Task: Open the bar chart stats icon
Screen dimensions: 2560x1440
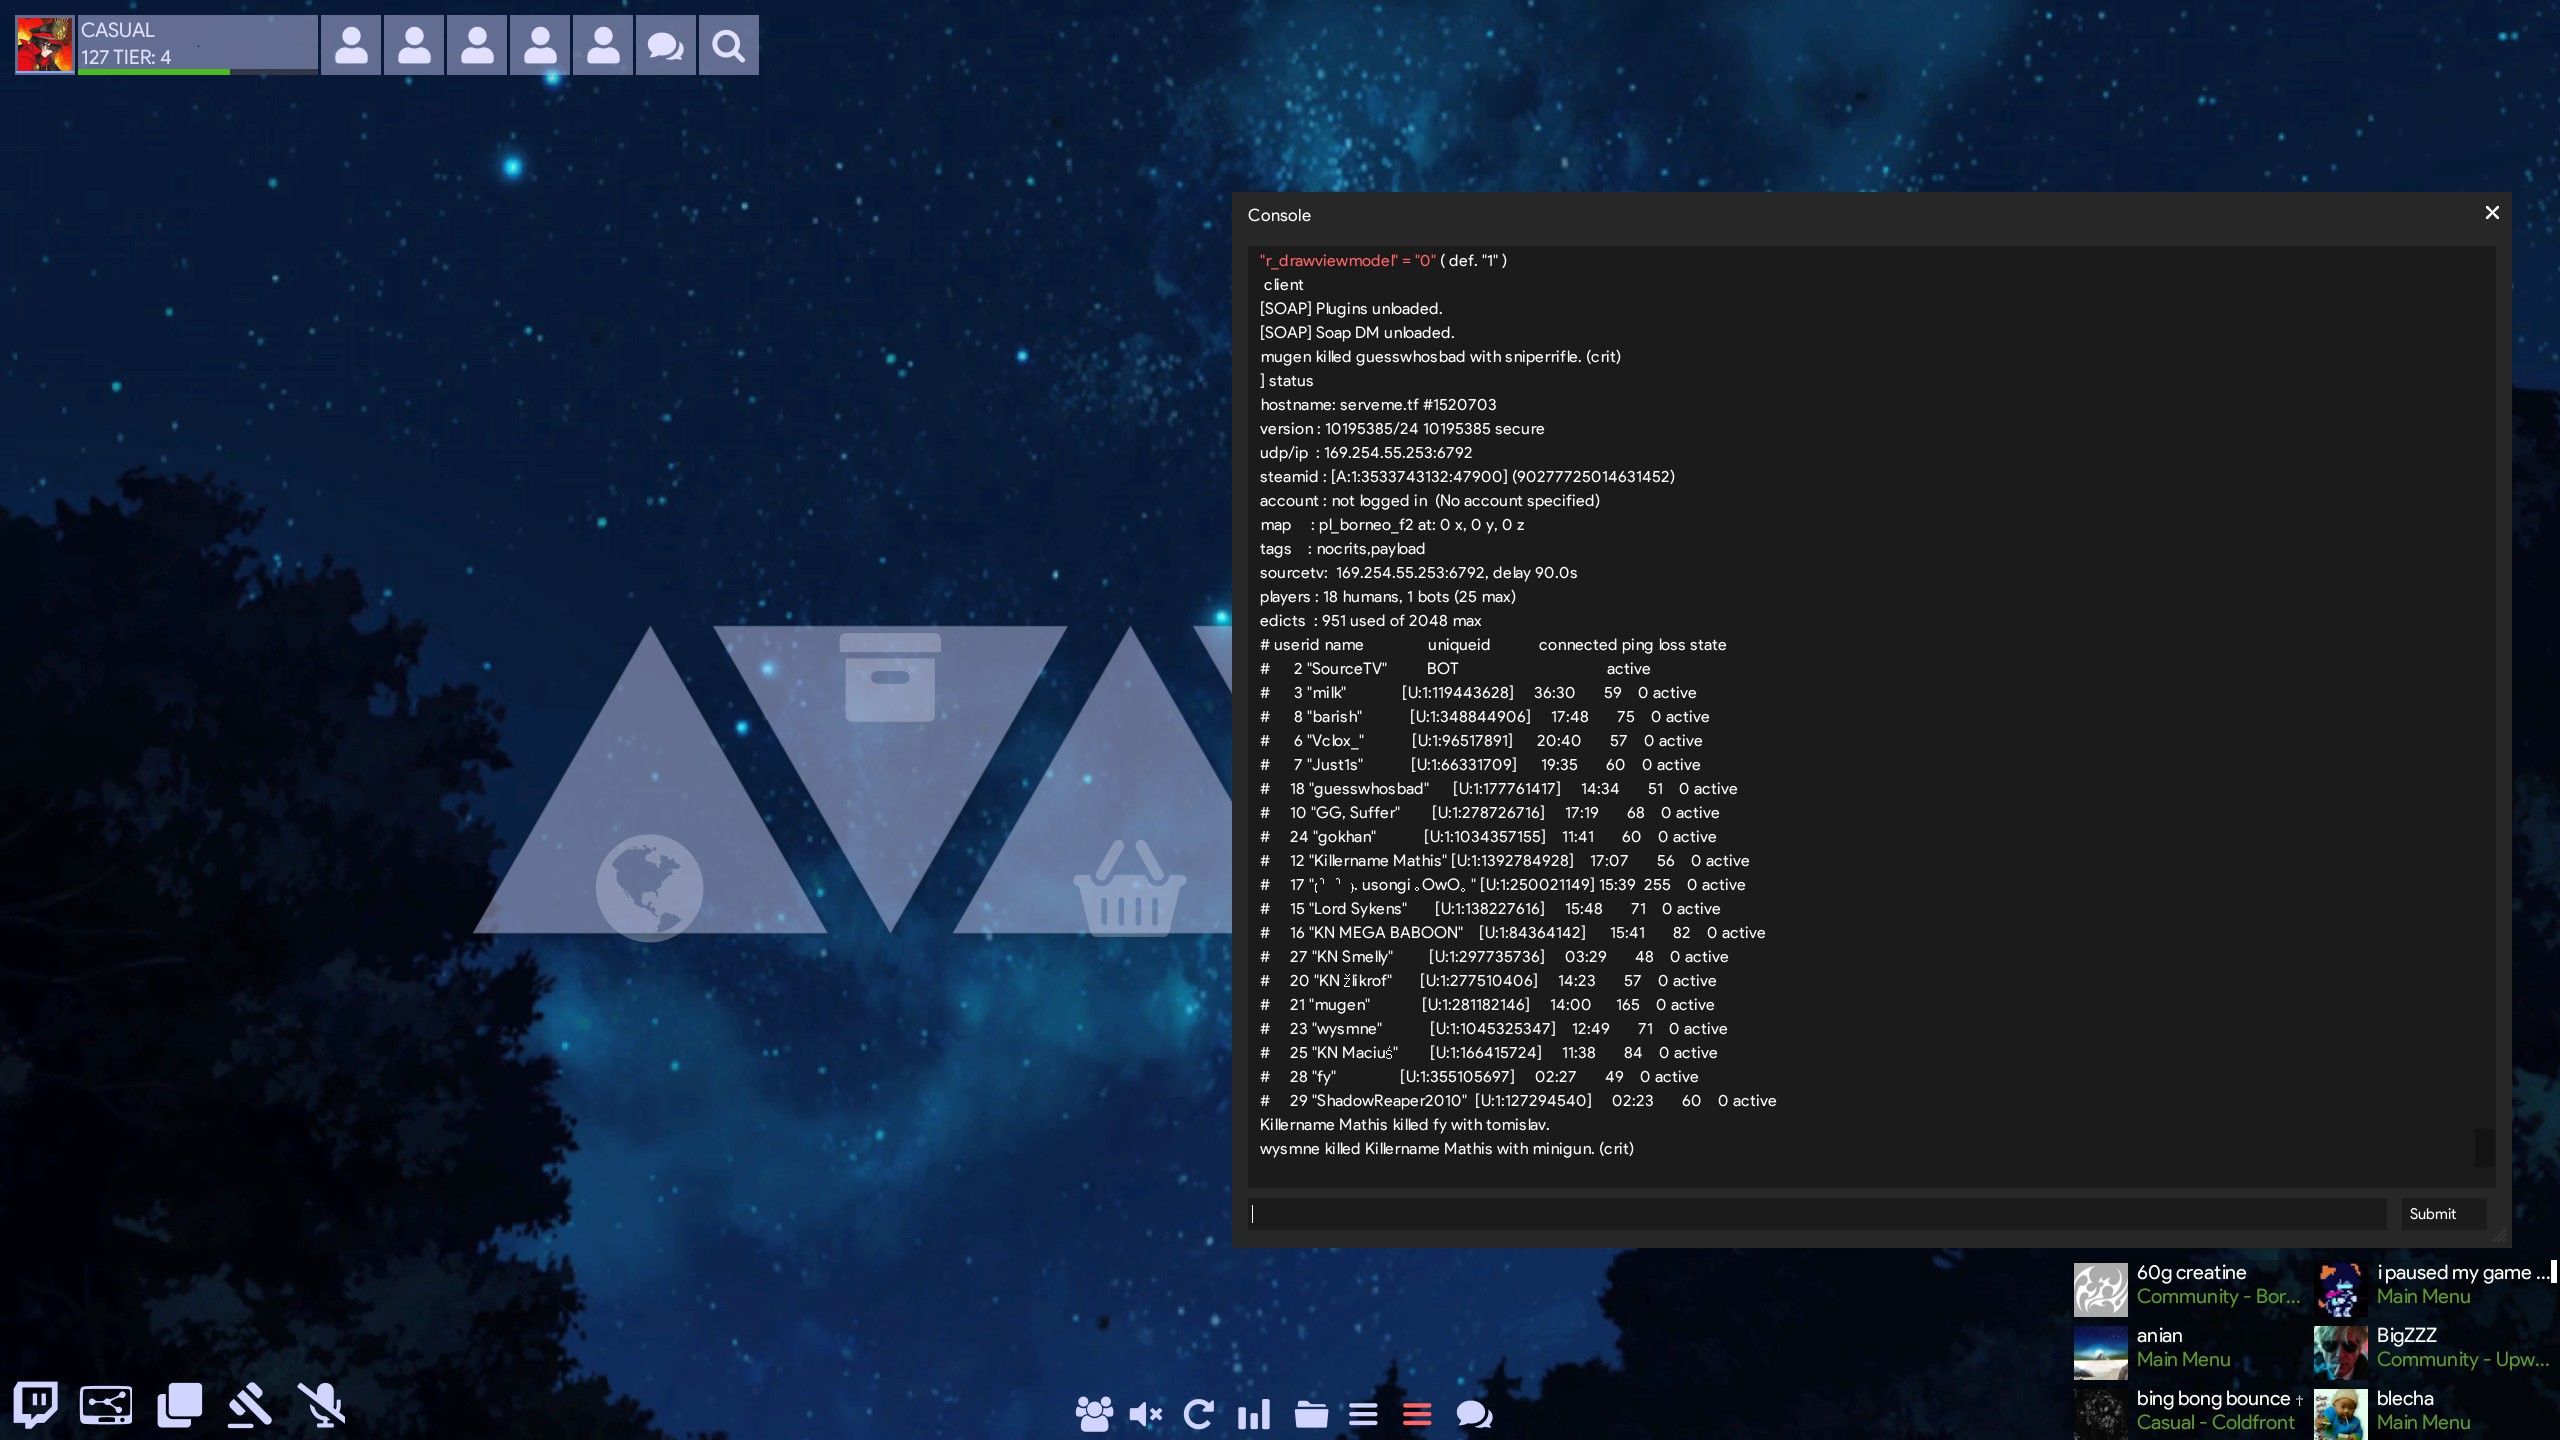Action: tap(1253, 1414)
